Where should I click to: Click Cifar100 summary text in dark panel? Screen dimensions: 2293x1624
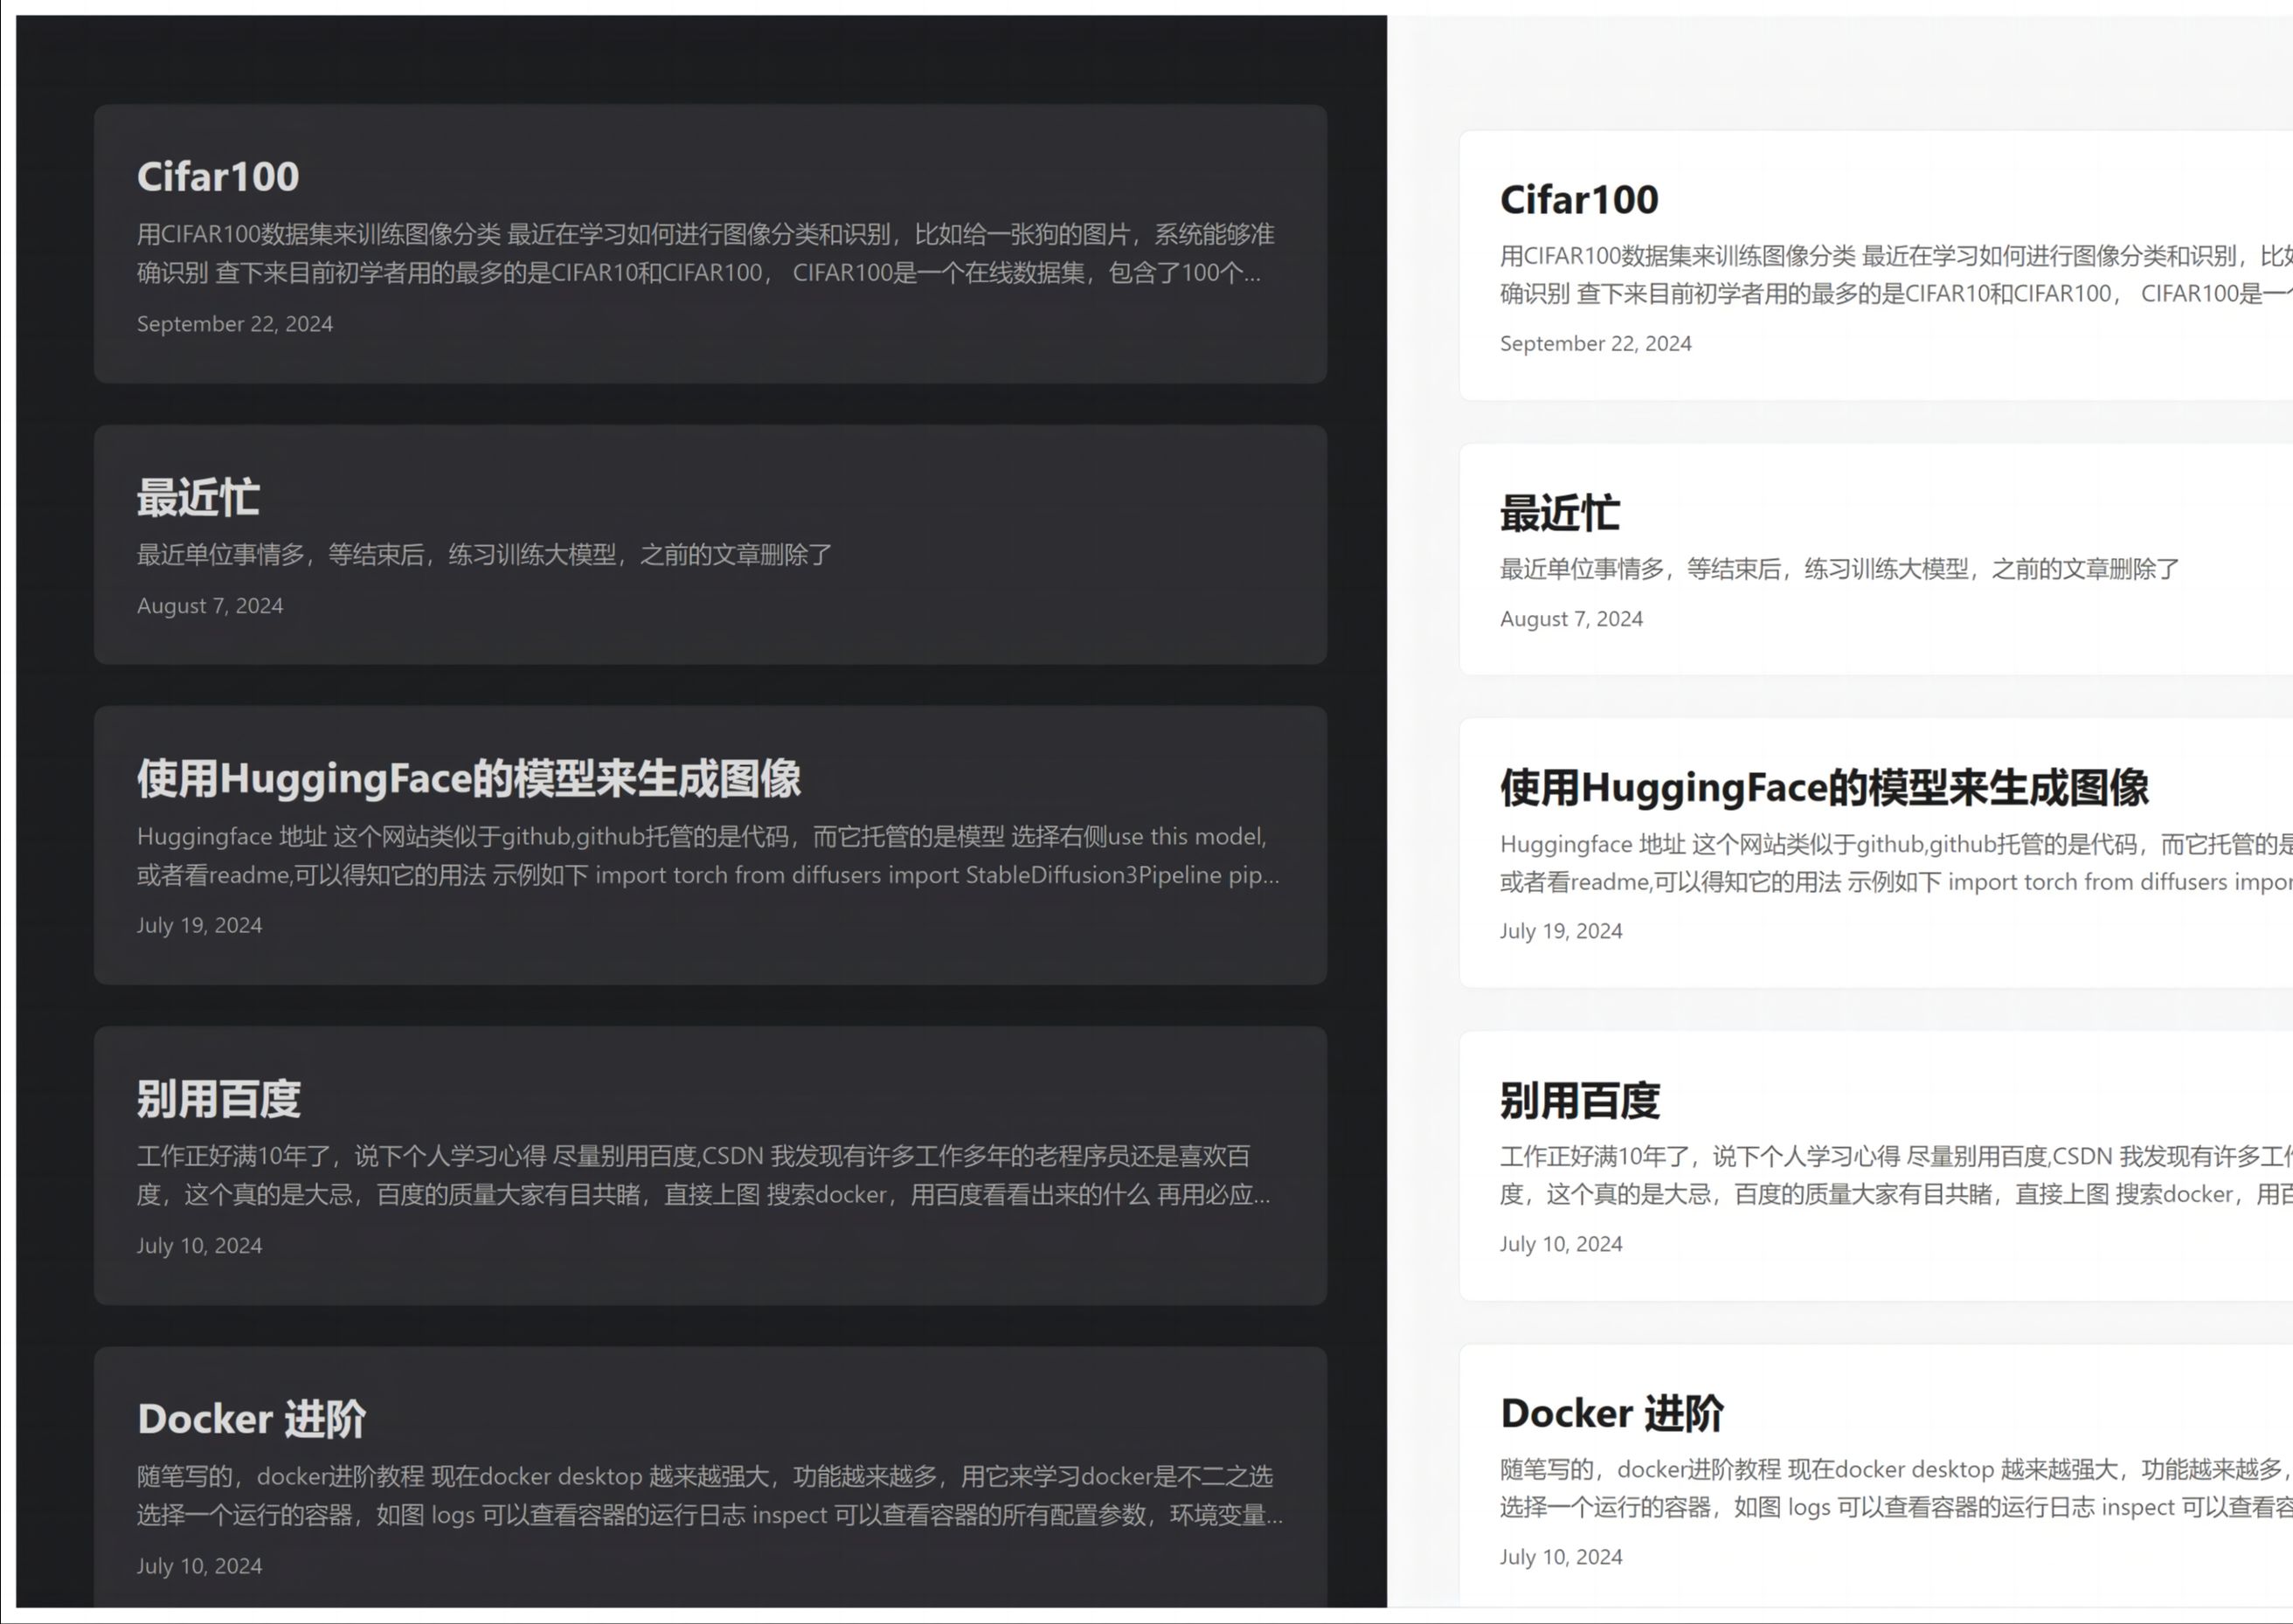click(x=706, y=253)
